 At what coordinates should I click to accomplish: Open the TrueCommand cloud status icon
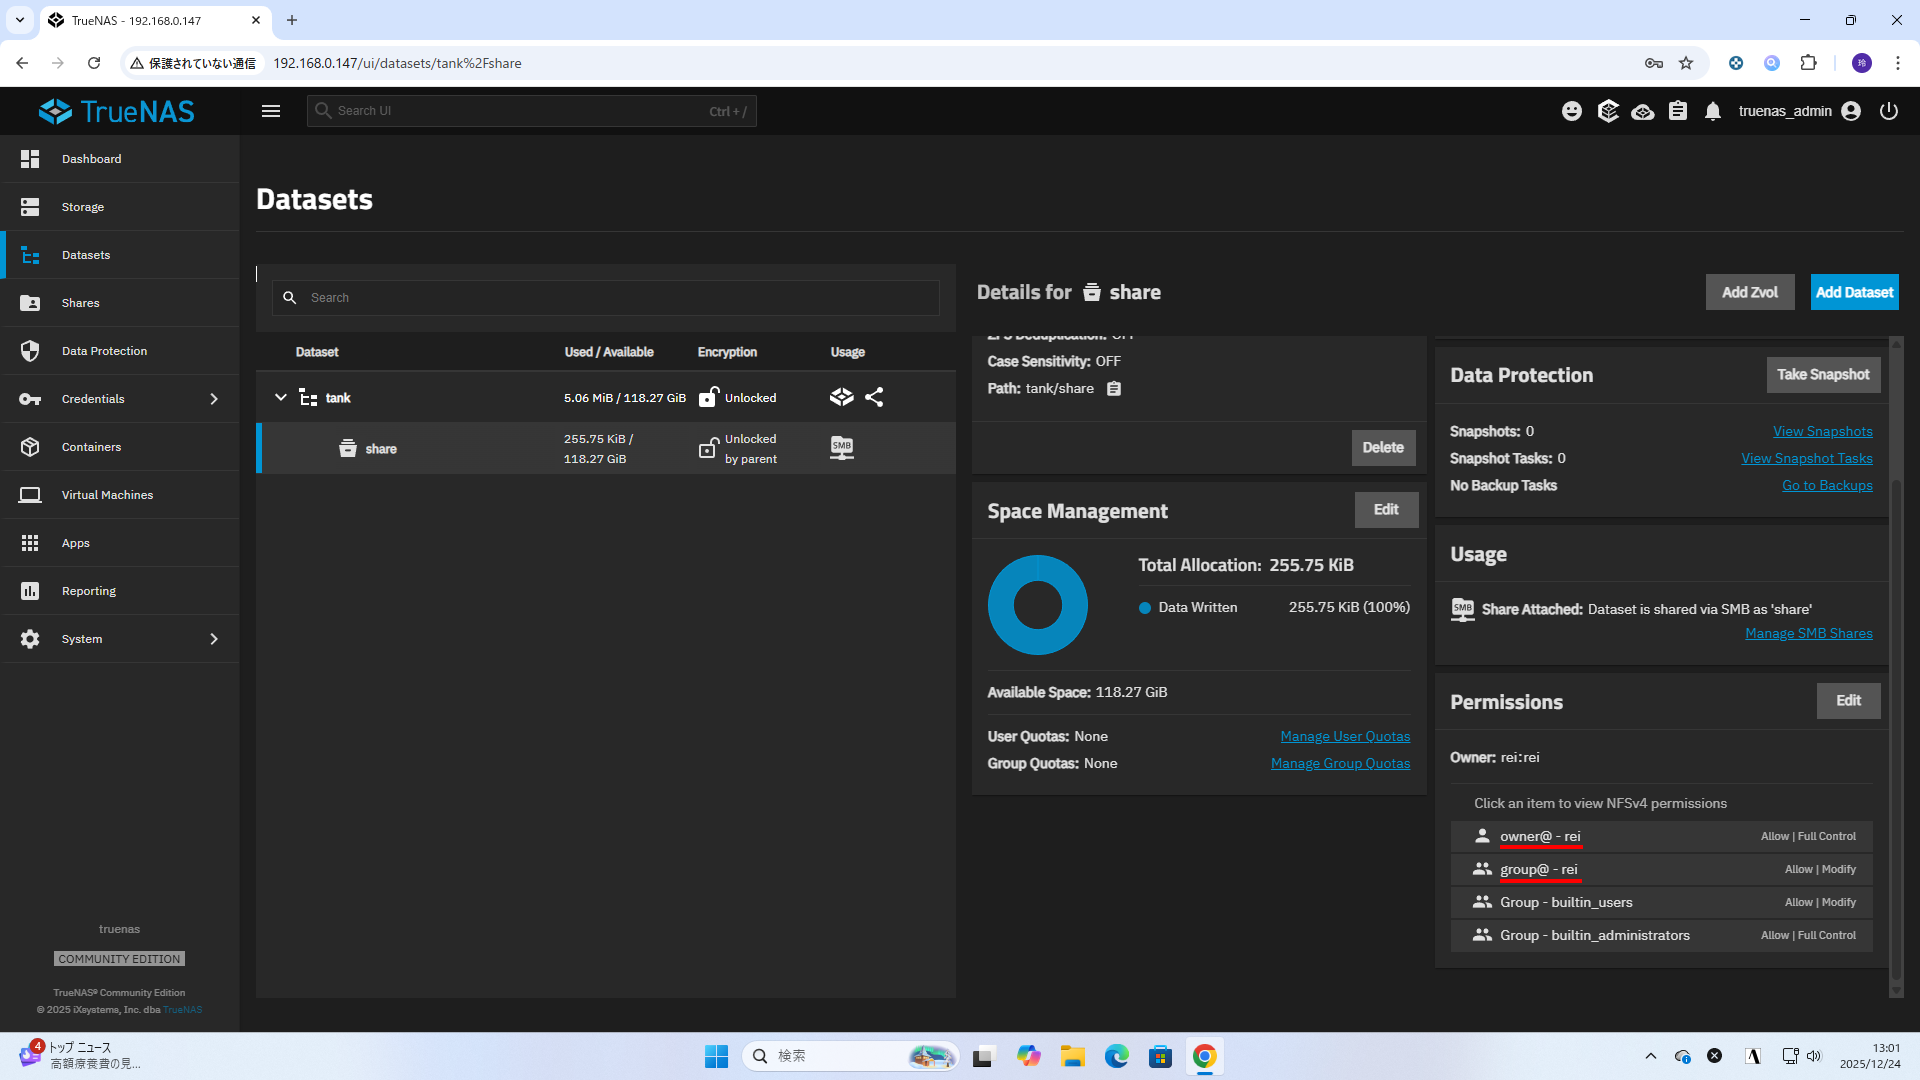pyautogui.click(x=1642, y=111)
